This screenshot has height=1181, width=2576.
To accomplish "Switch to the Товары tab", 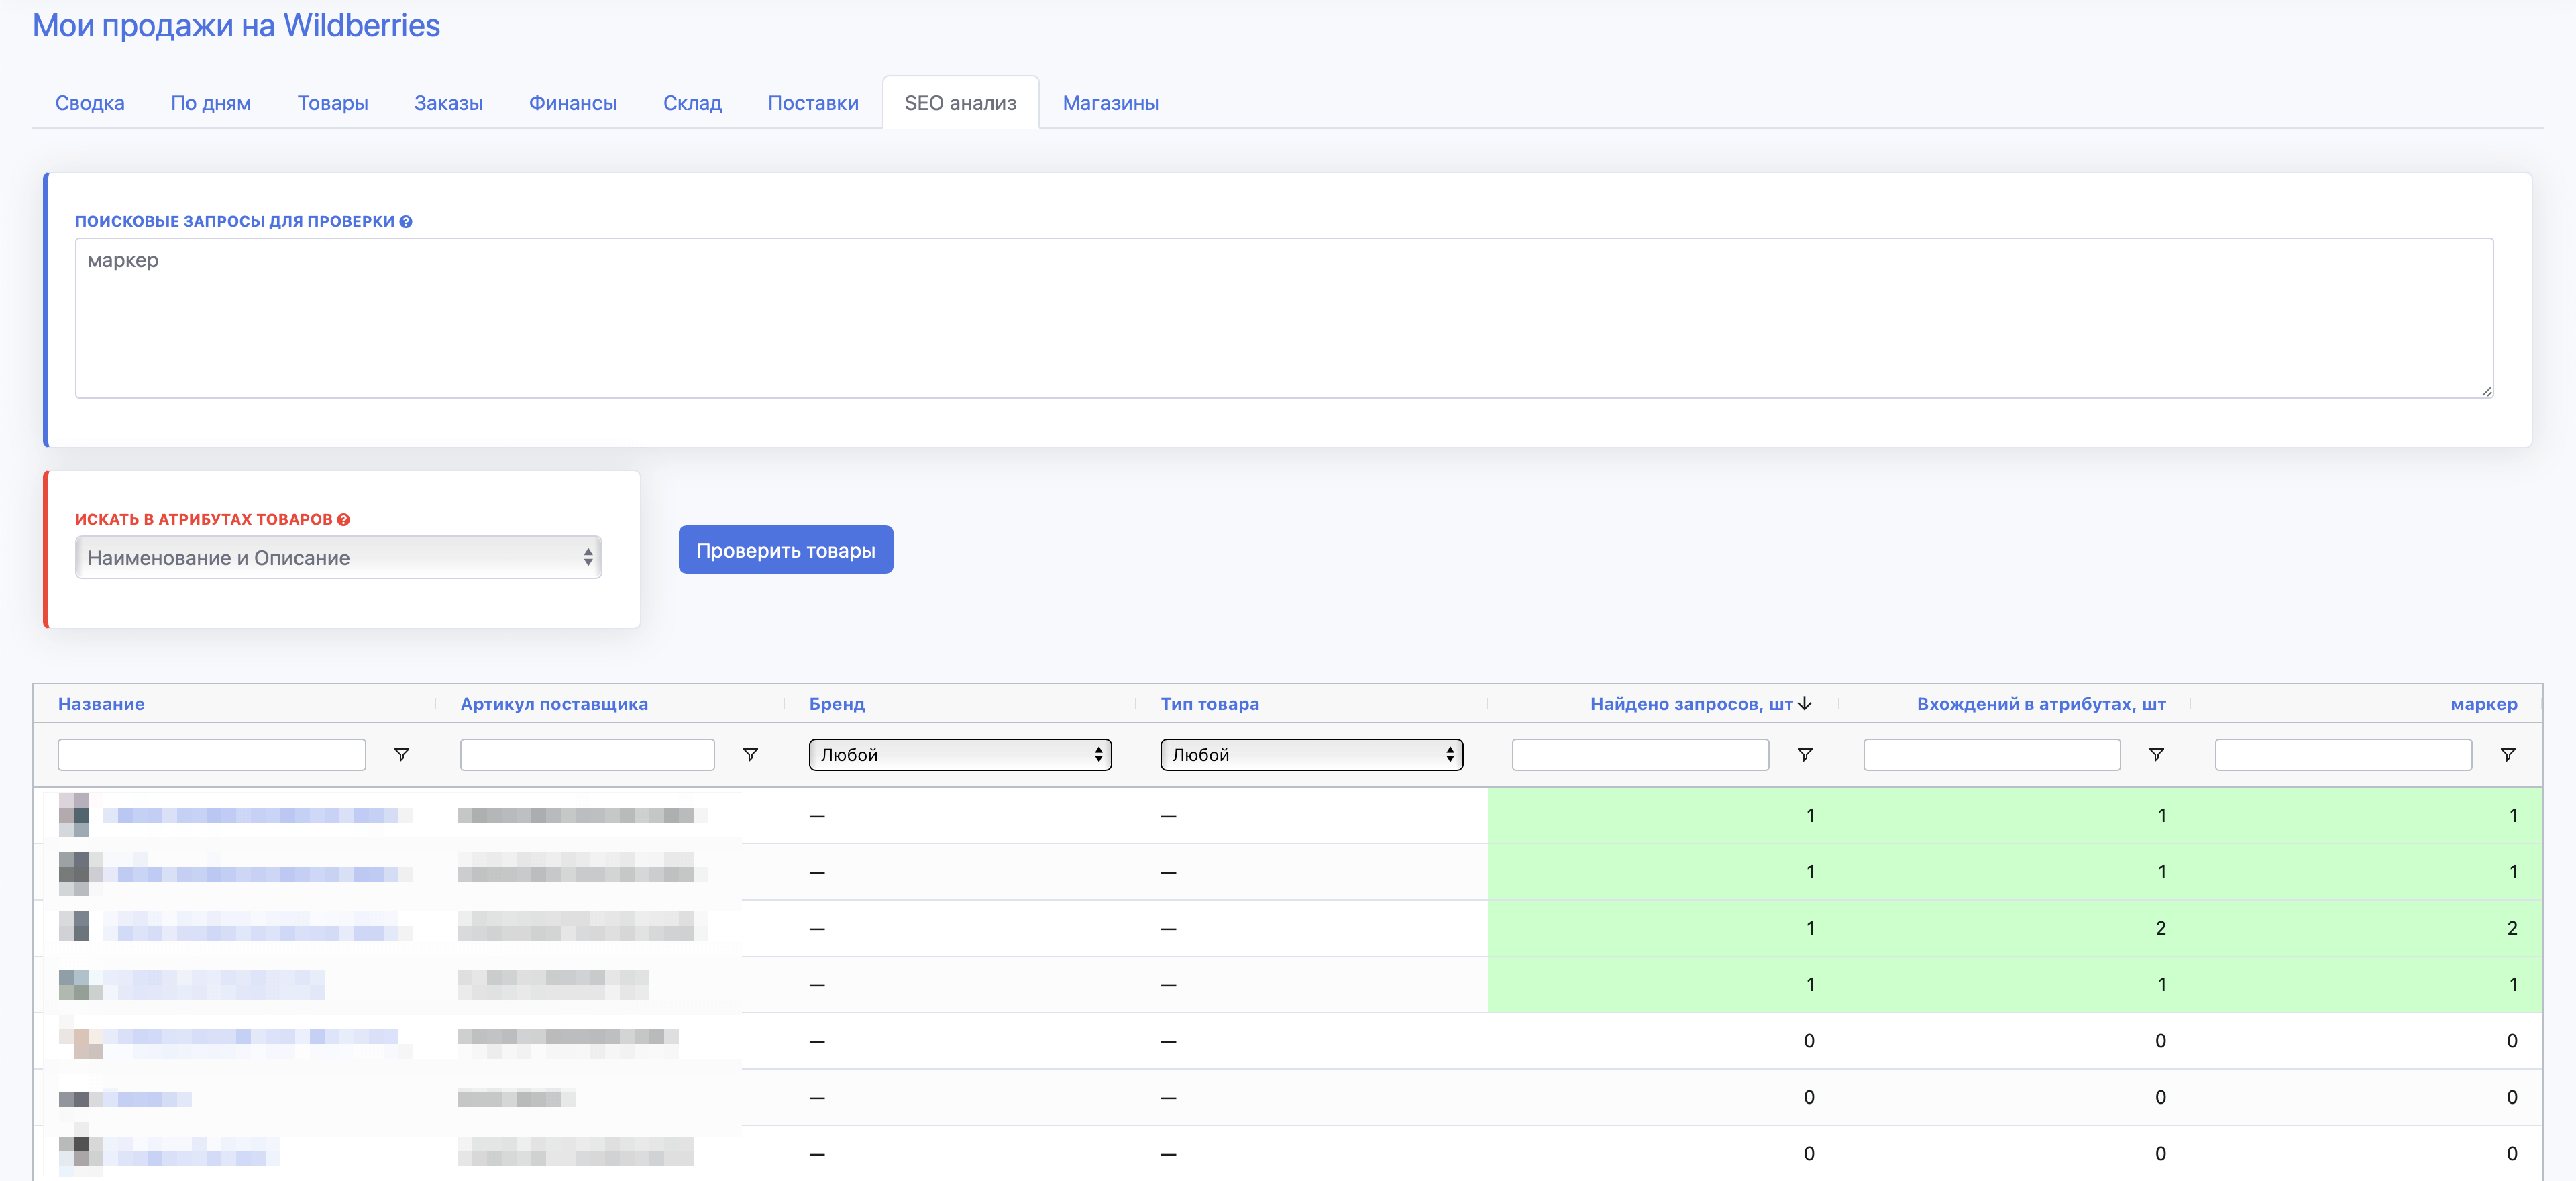I will (333, 103).
